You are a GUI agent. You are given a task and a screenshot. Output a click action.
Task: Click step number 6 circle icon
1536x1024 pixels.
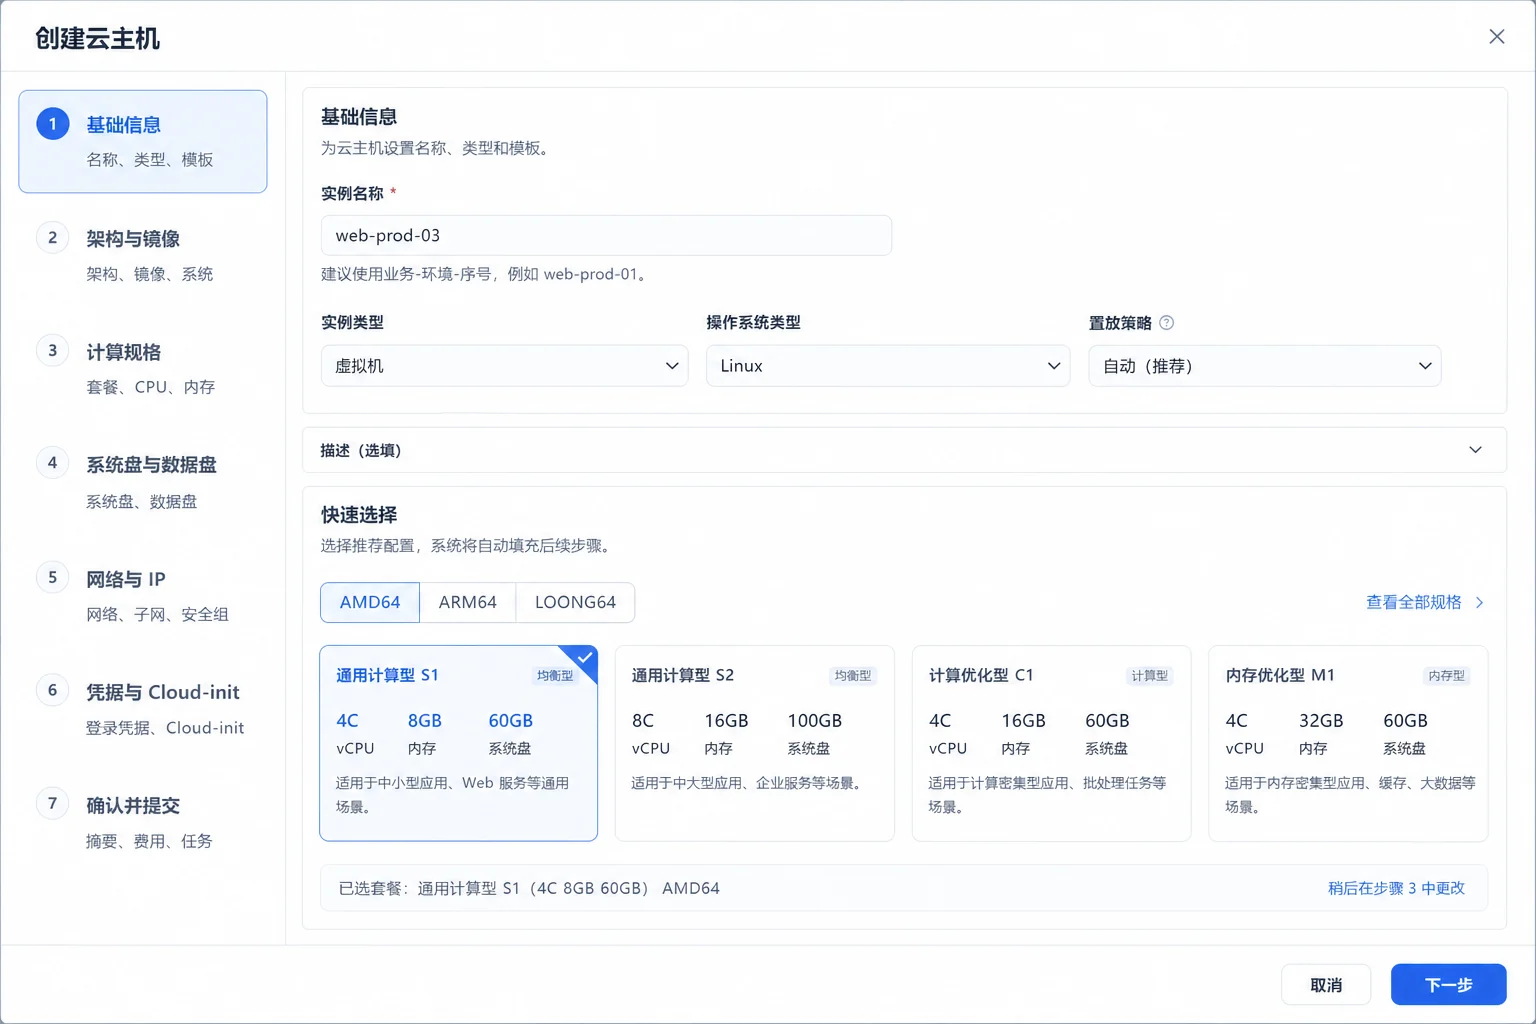coord(53,690)
